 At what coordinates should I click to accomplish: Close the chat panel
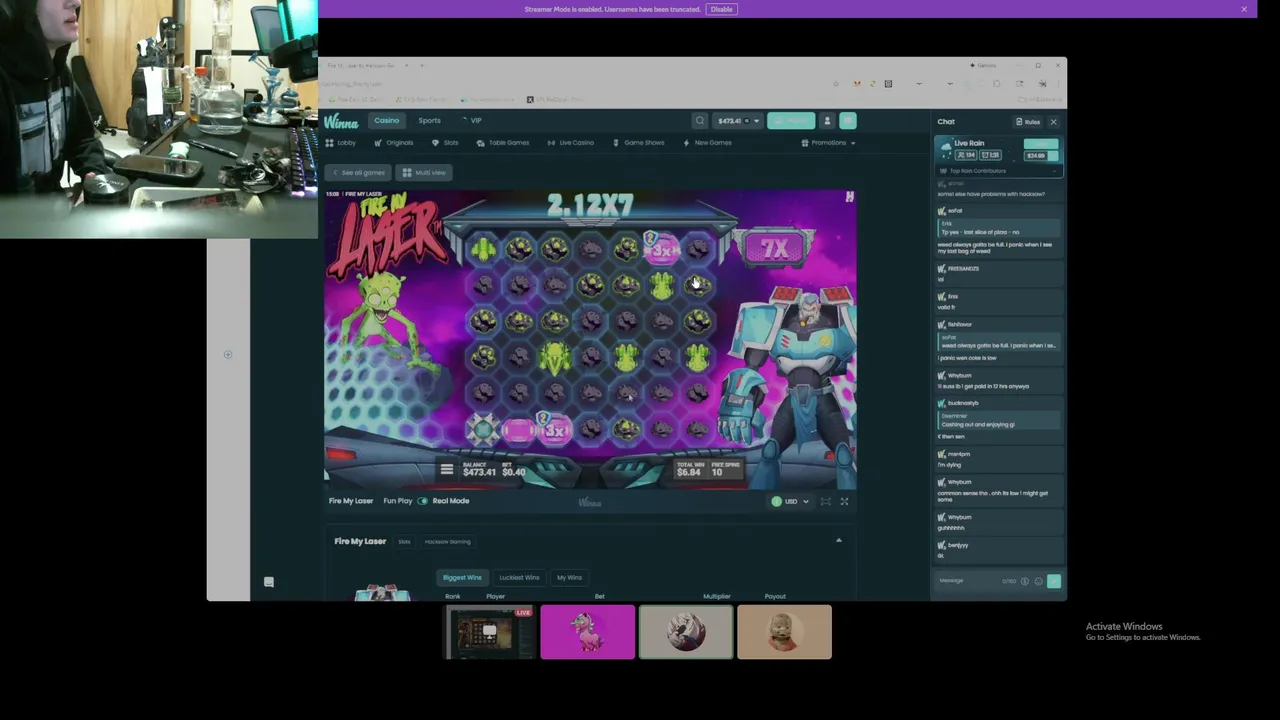pyautogui.click(x=1053, y=122)
